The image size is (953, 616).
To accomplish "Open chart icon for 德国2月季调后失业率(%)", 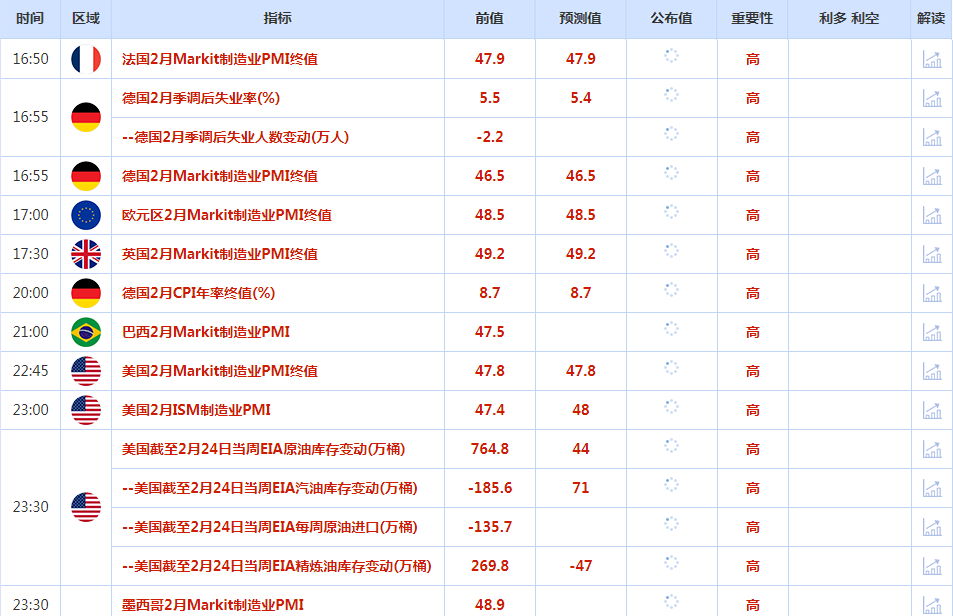I will tap(932, 98).
